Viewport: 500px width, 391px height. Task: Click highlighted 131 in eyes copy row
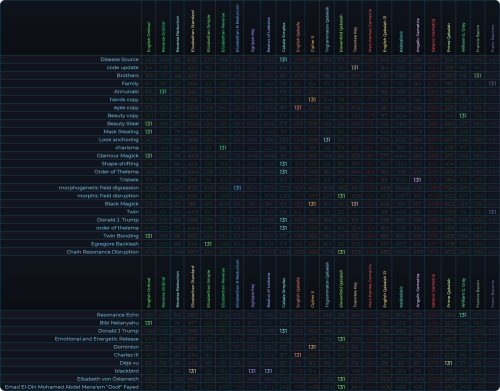click(298, 108)
